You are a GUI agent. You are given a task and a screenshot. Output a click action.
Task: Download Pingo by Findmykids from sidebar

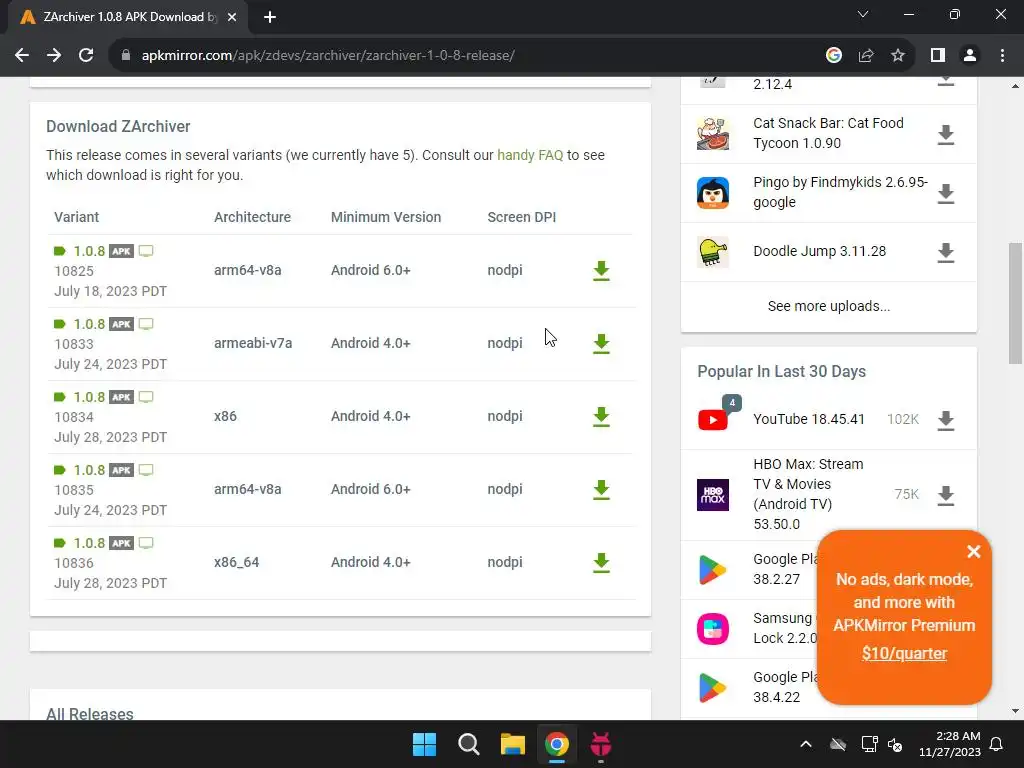(x=945, y=194)
